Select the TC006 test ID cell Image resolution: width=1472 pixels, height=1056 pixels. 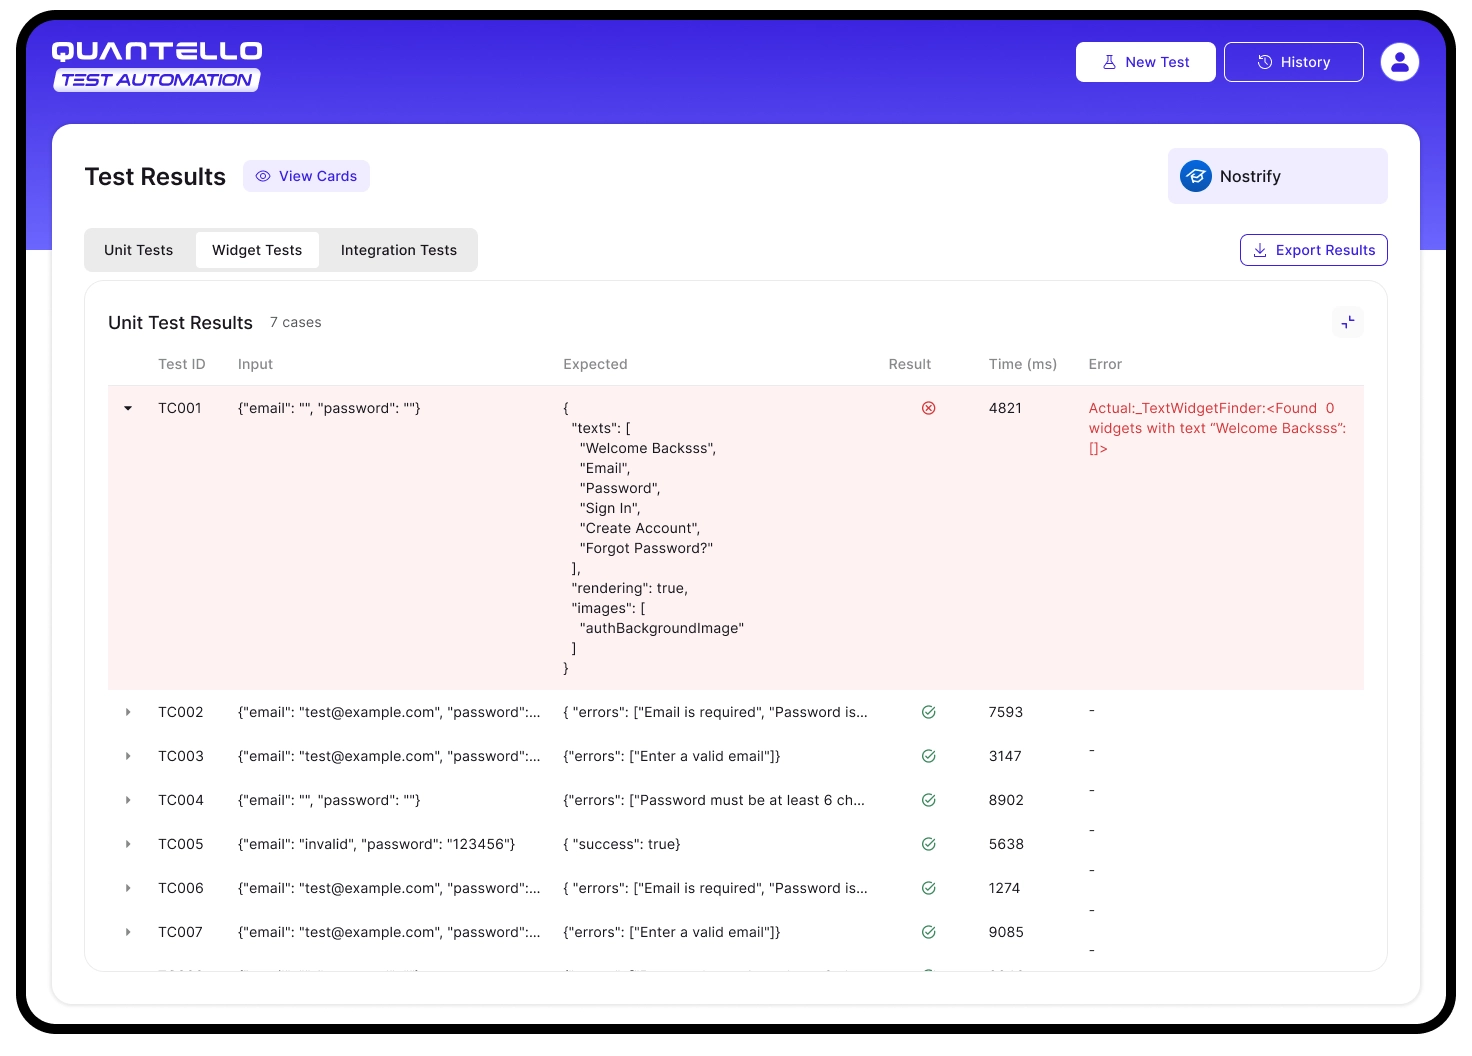coord(181,888)
